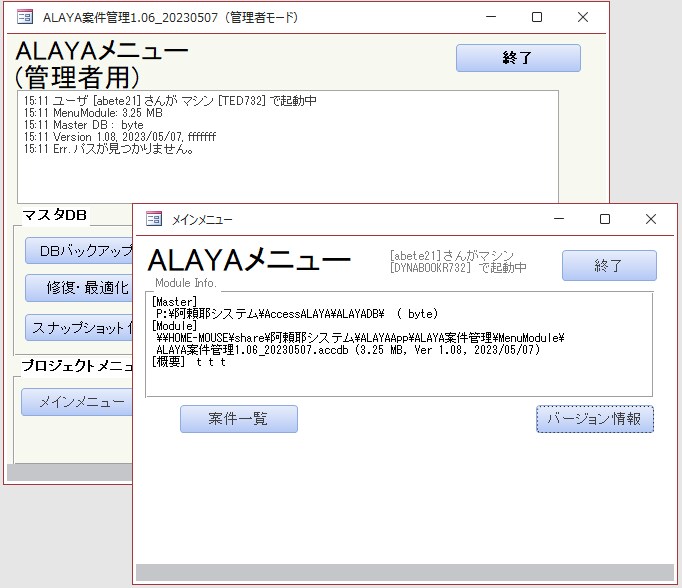Click the スナップショット button in the admin window
The width and height of the screenshot is (682, 588).
(x=79, y=327)
